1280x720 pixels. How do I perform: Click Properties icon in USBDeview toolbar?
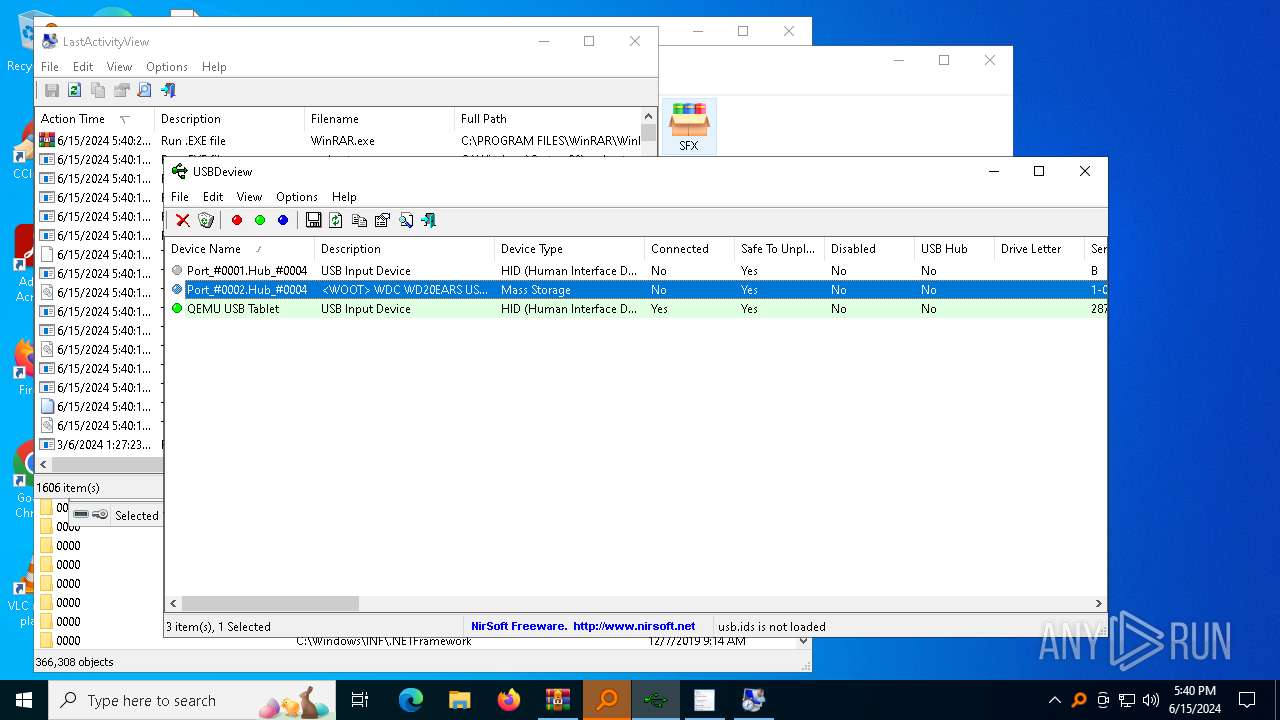pyautogui.click(x=382, y=220)
